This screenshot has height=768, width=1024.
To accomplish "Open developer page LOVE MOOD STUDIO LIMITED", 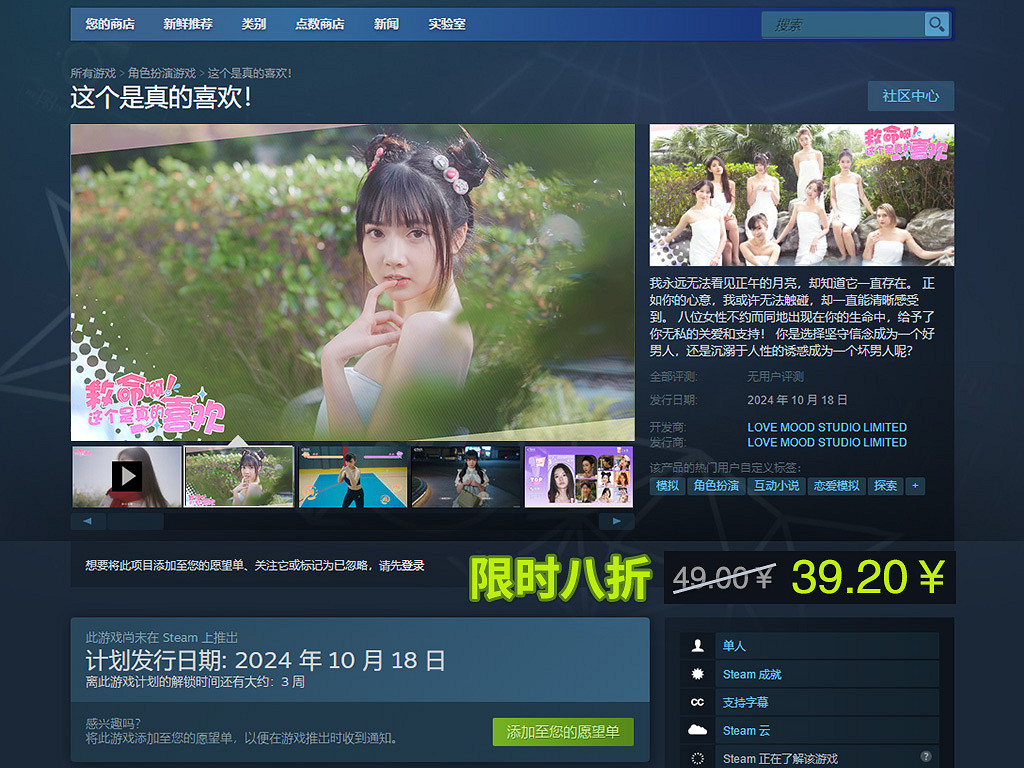I will click(827, 426).
